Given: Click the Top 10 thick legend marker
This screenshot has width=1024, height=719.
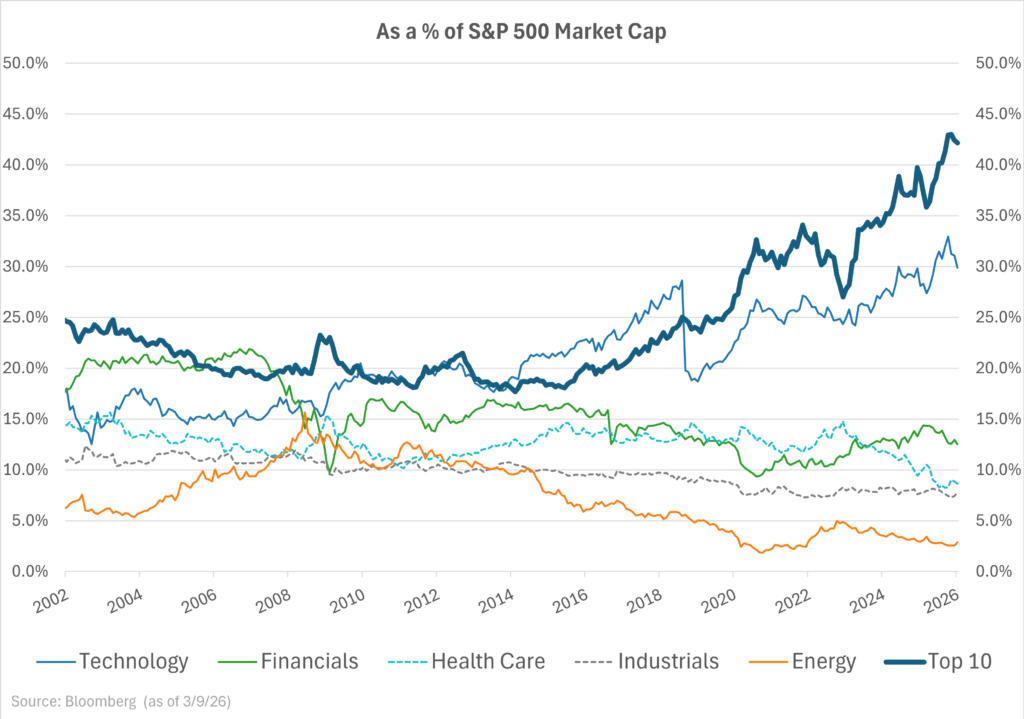Looking at the screenshot, I should tap(902, 661).
